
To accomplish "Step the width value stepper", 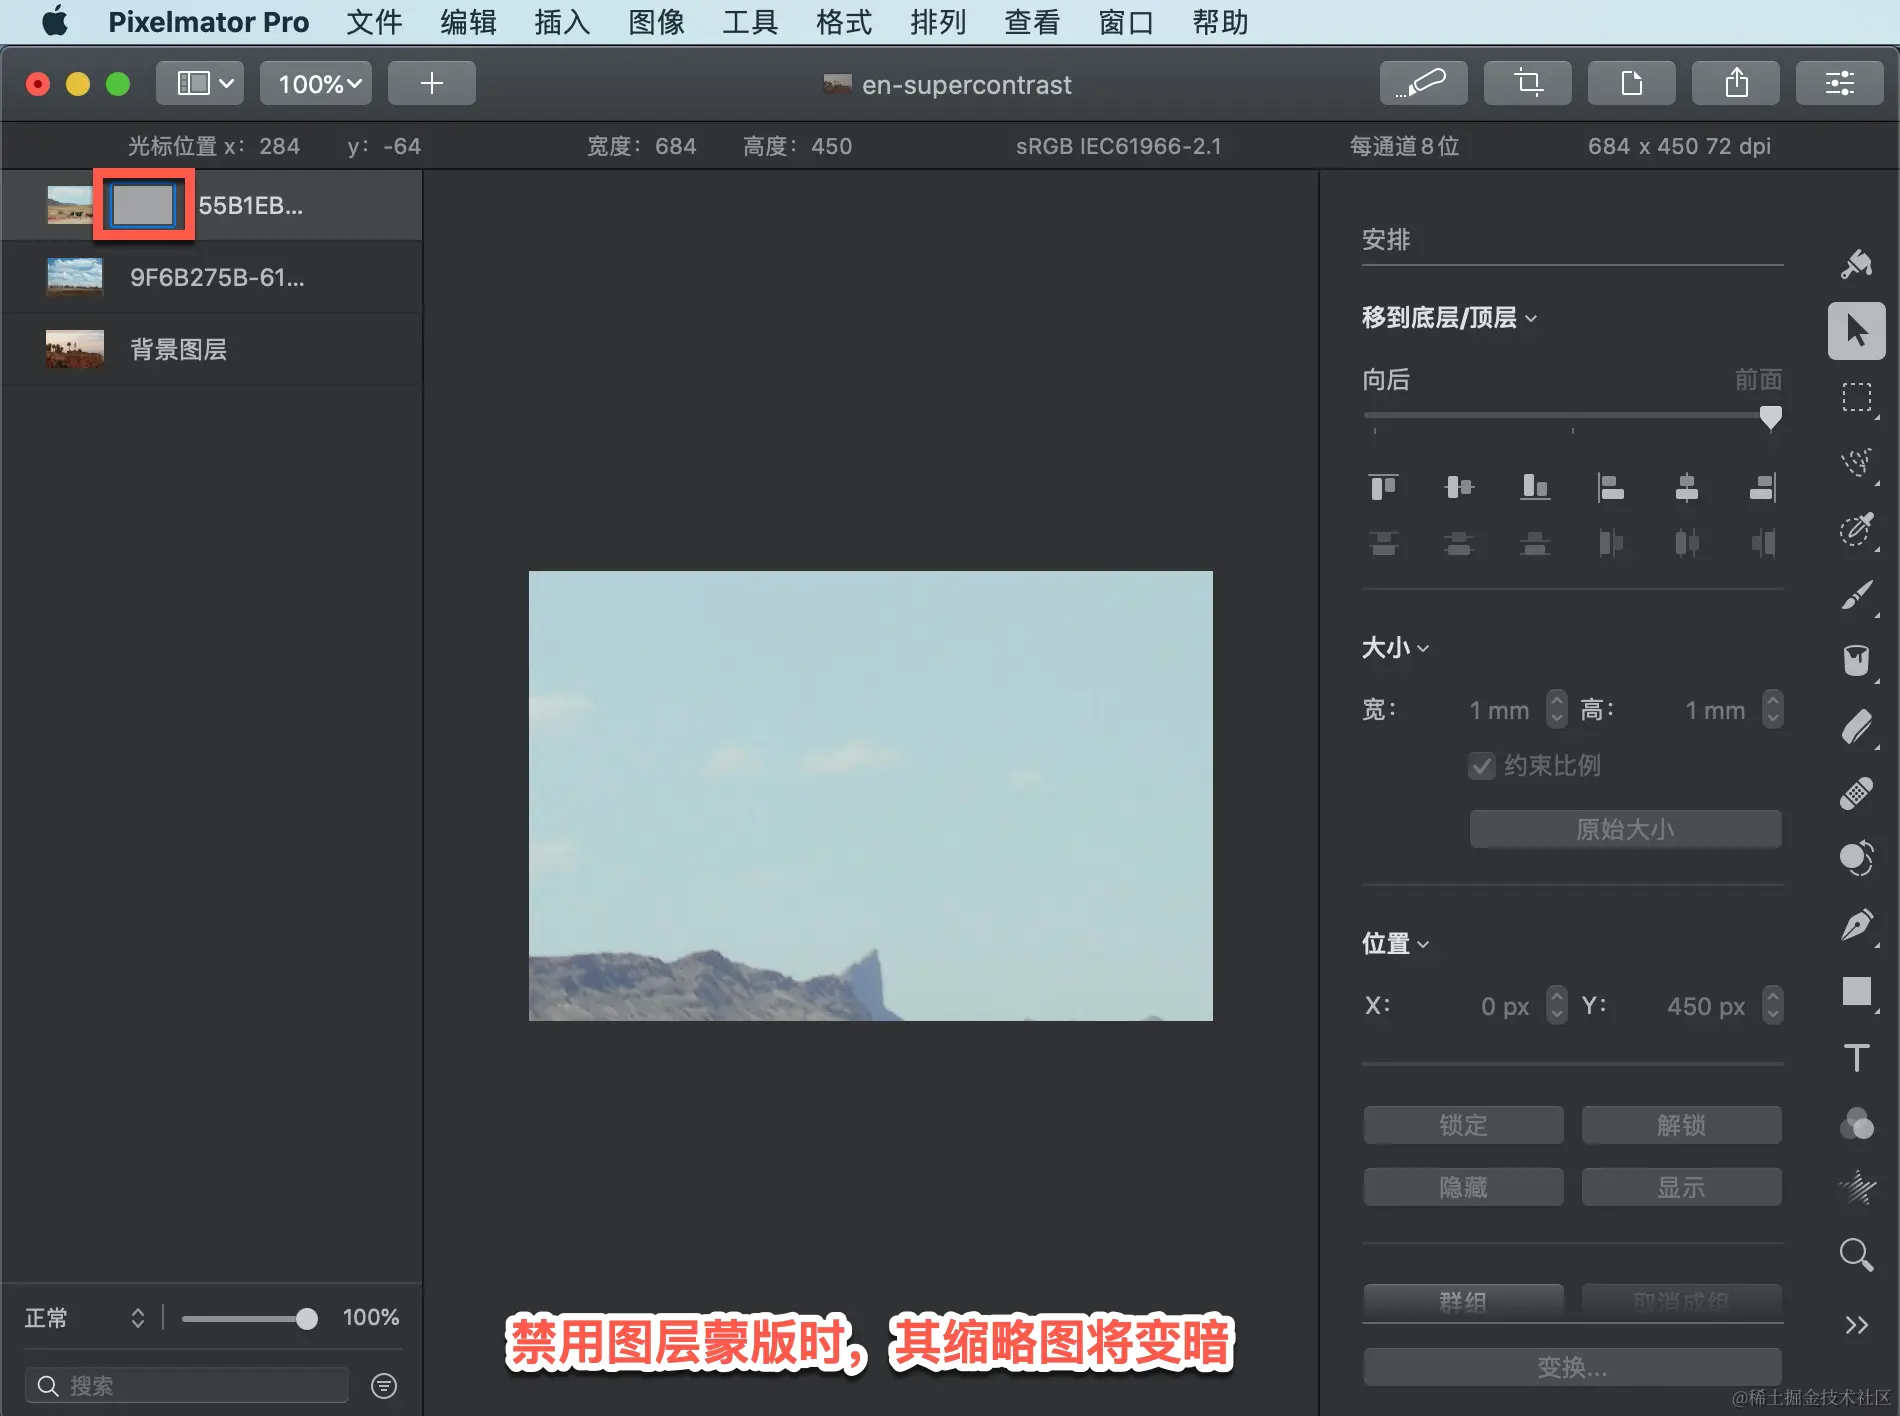I will (1557, 709).
